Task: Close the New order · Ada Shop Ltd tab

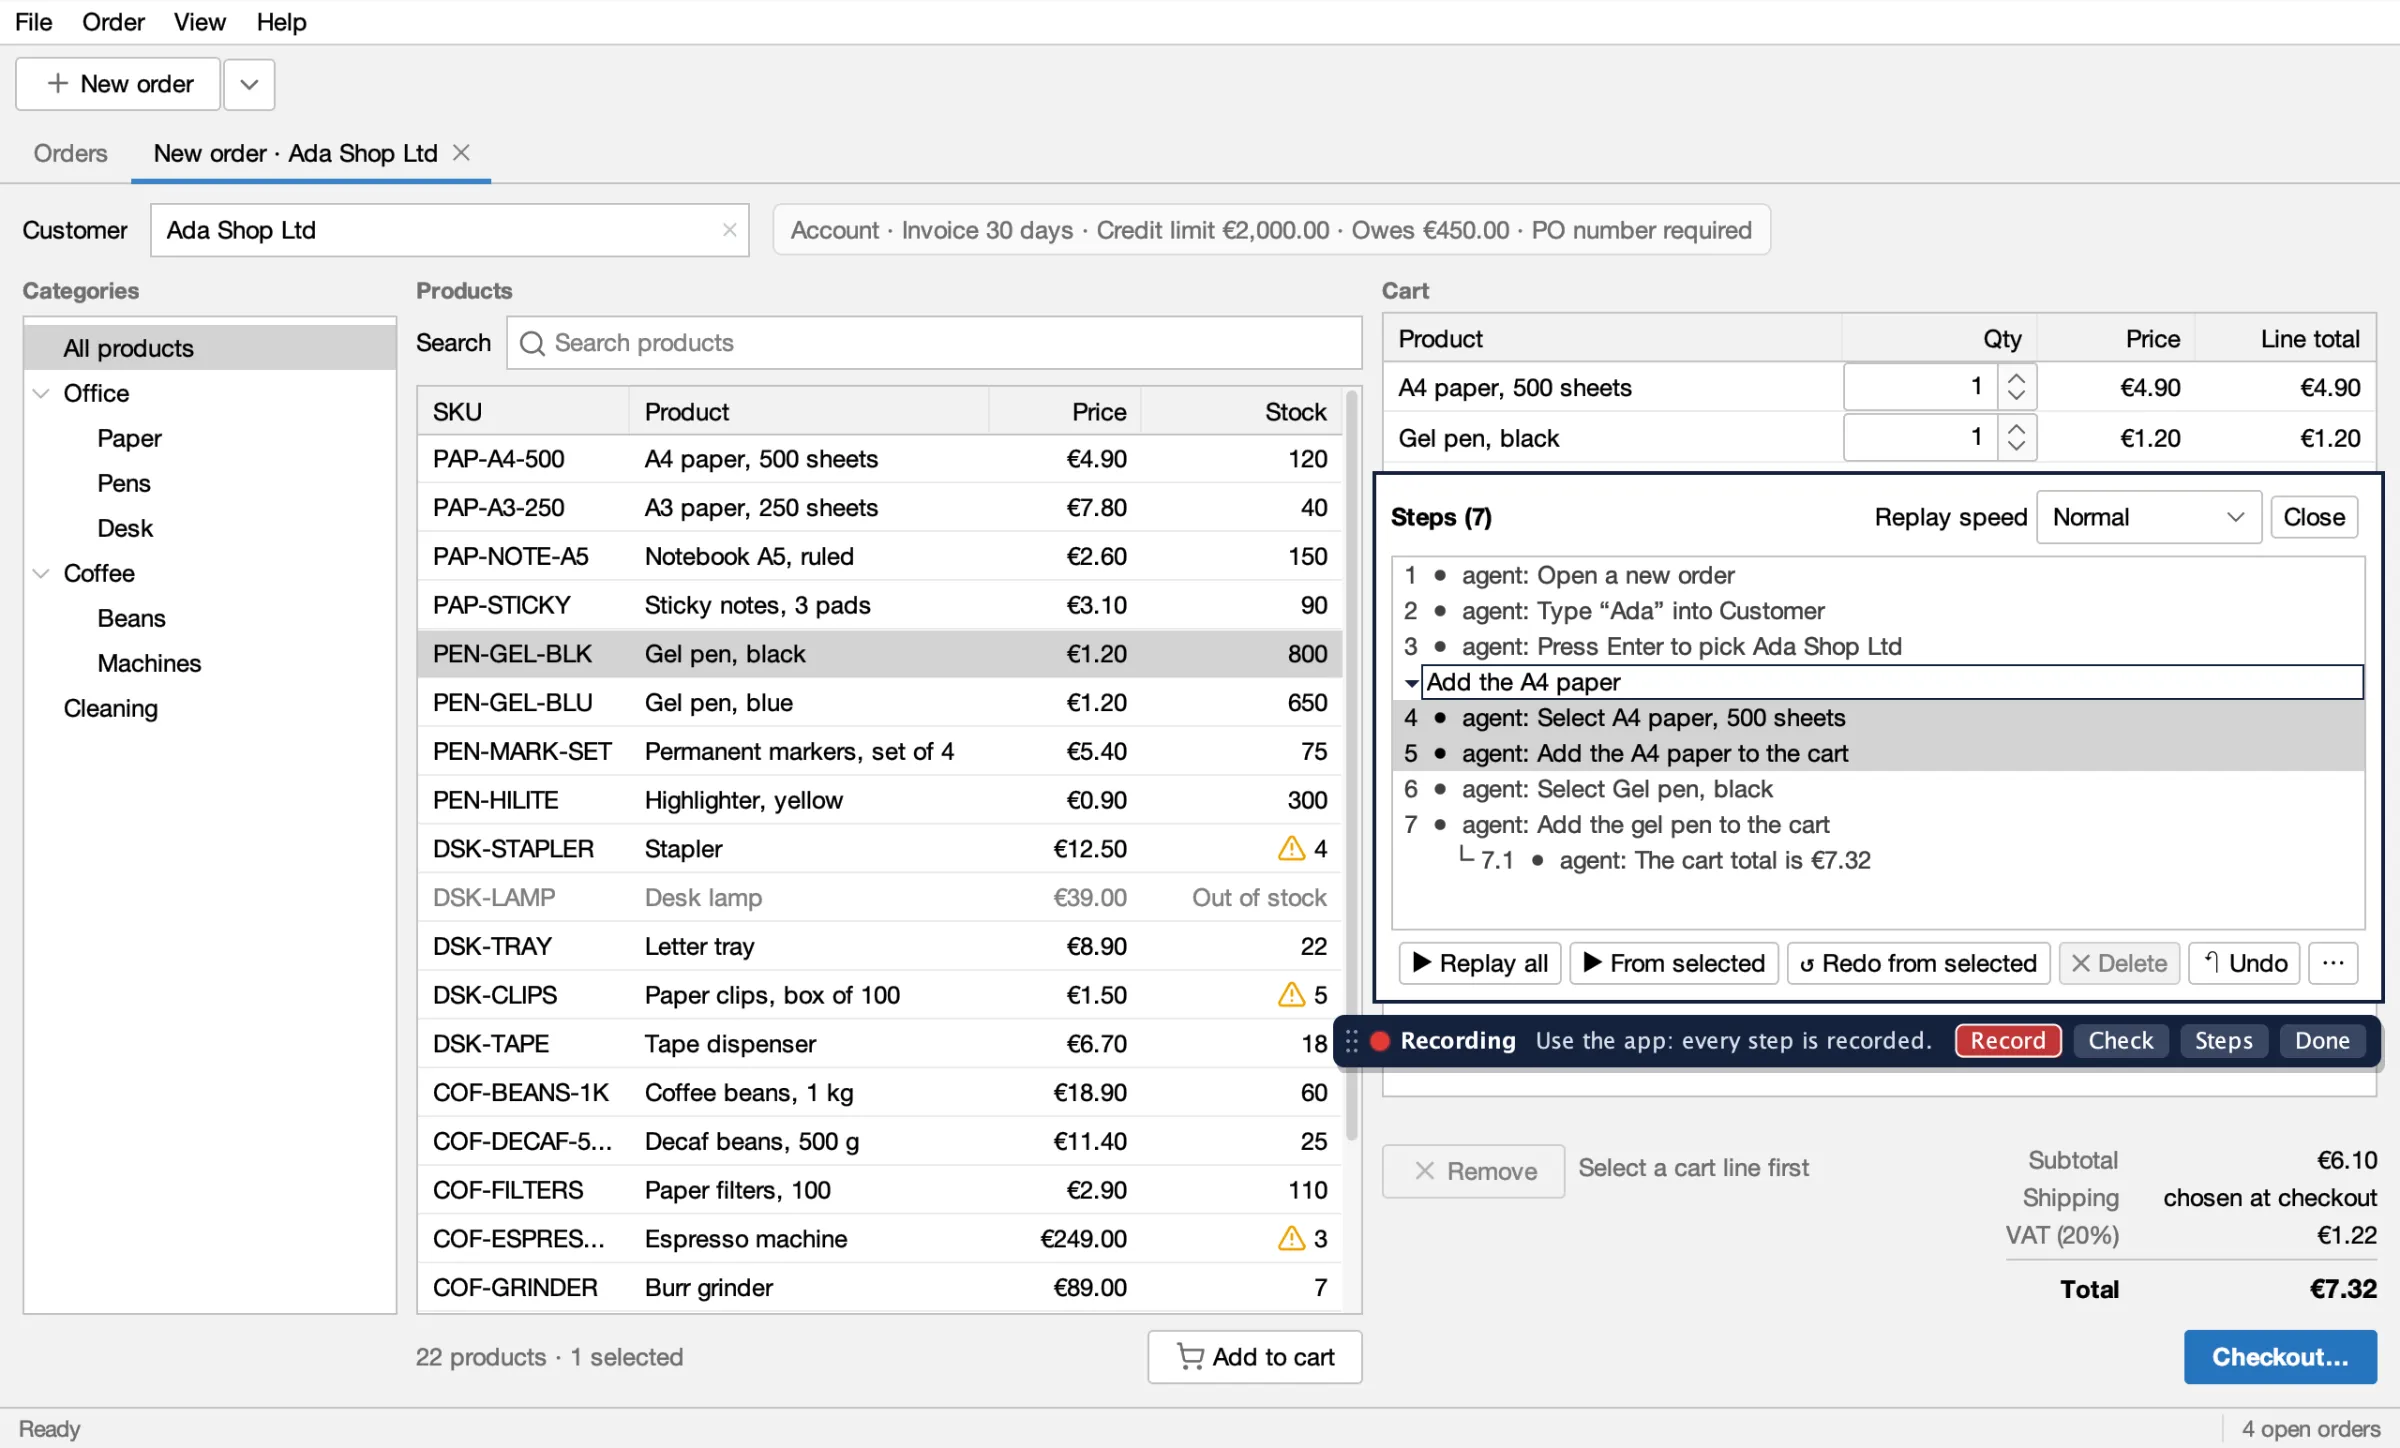Action: click(x=461, y=153)
